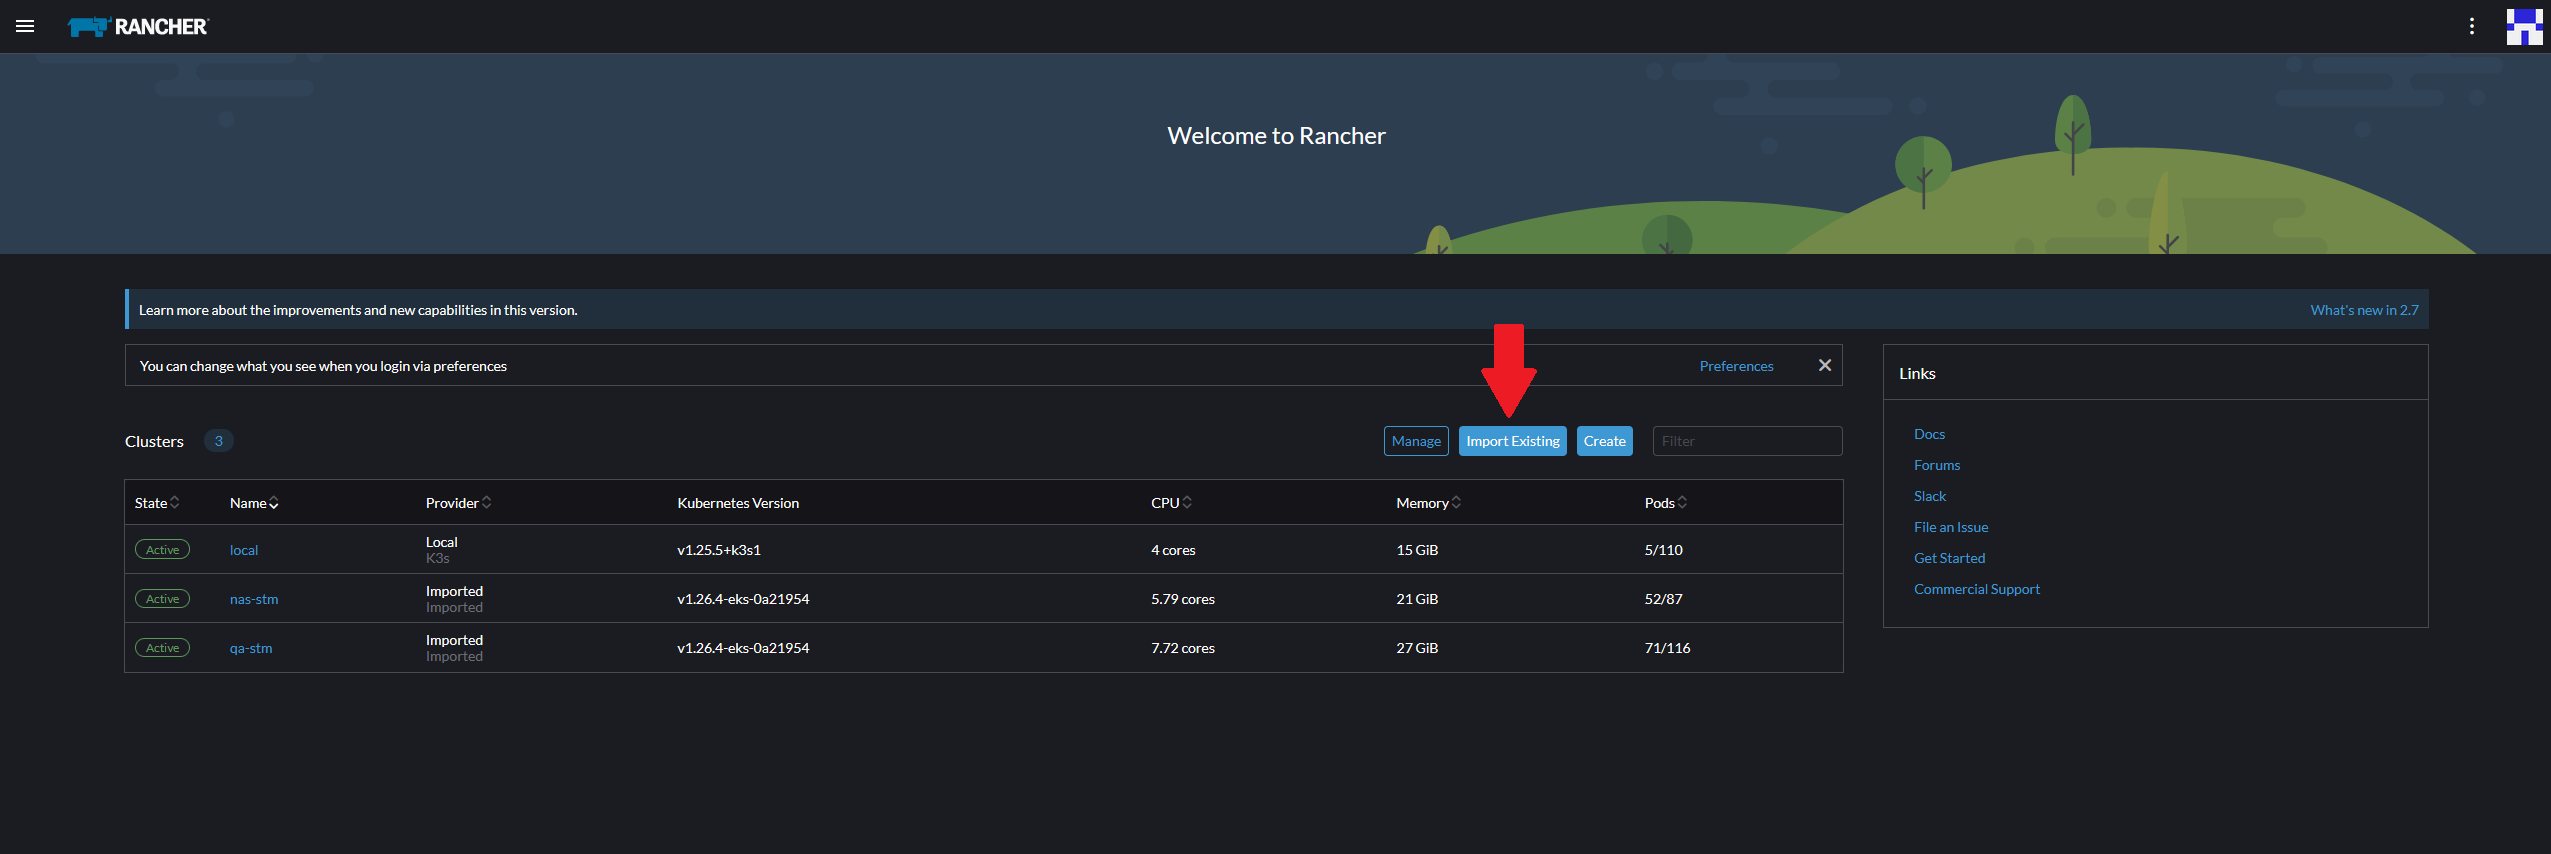Sort clusters by Provider column
This screenshot has height=854, width=2551.
tap(458, 503)
